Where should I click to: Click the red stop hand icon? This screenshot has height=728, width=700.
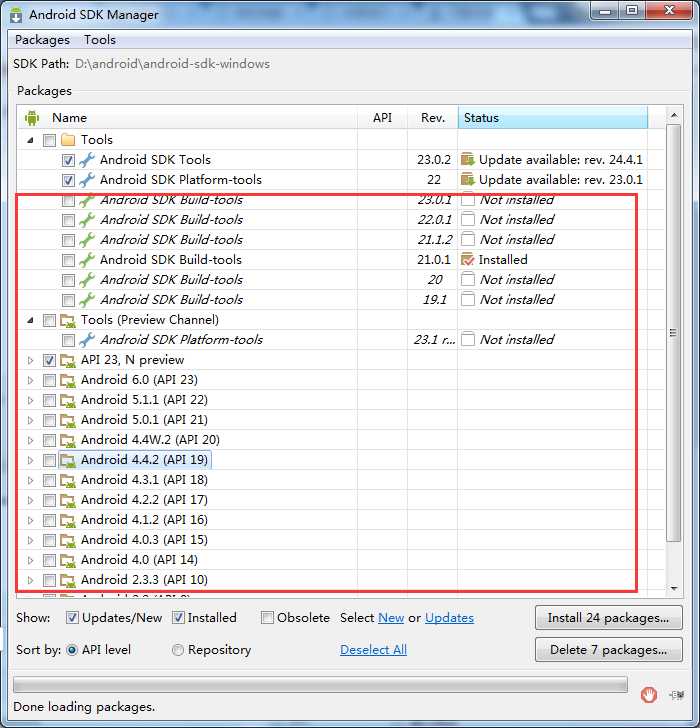click(x=648, y=695)
